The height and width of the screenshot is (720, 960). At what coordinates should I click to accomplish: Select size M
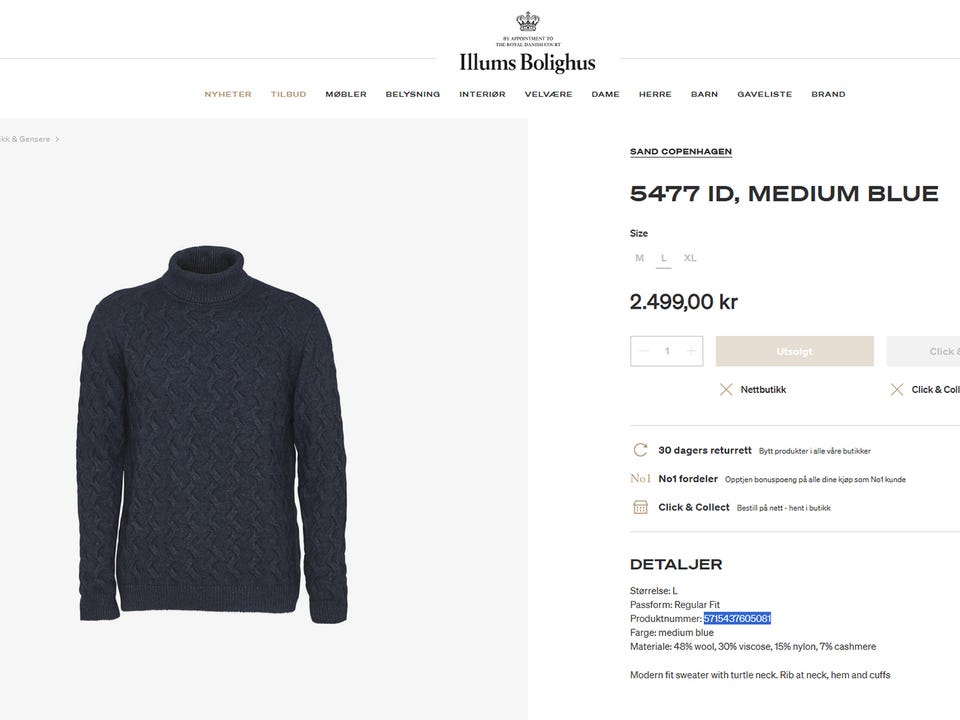point(639,258)
